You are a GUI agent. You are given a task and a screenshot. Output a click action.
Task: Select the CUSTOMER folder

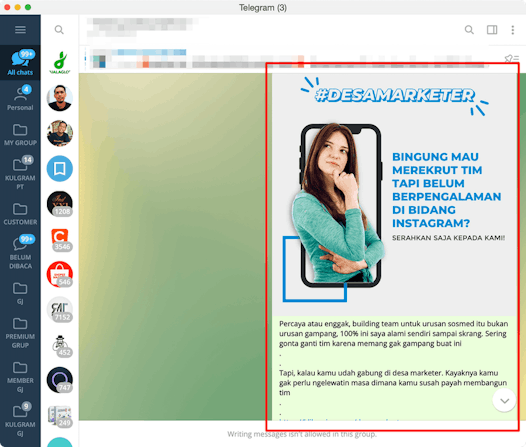[20, 214]
